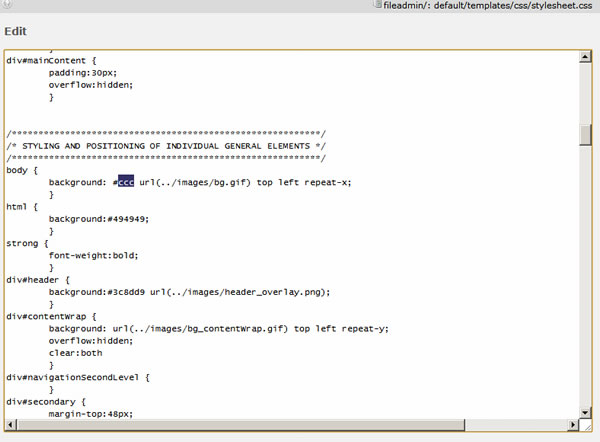600x442 pixels.
Task: Click the horizontal scrollbar right arrow
Action: point(571,425)
